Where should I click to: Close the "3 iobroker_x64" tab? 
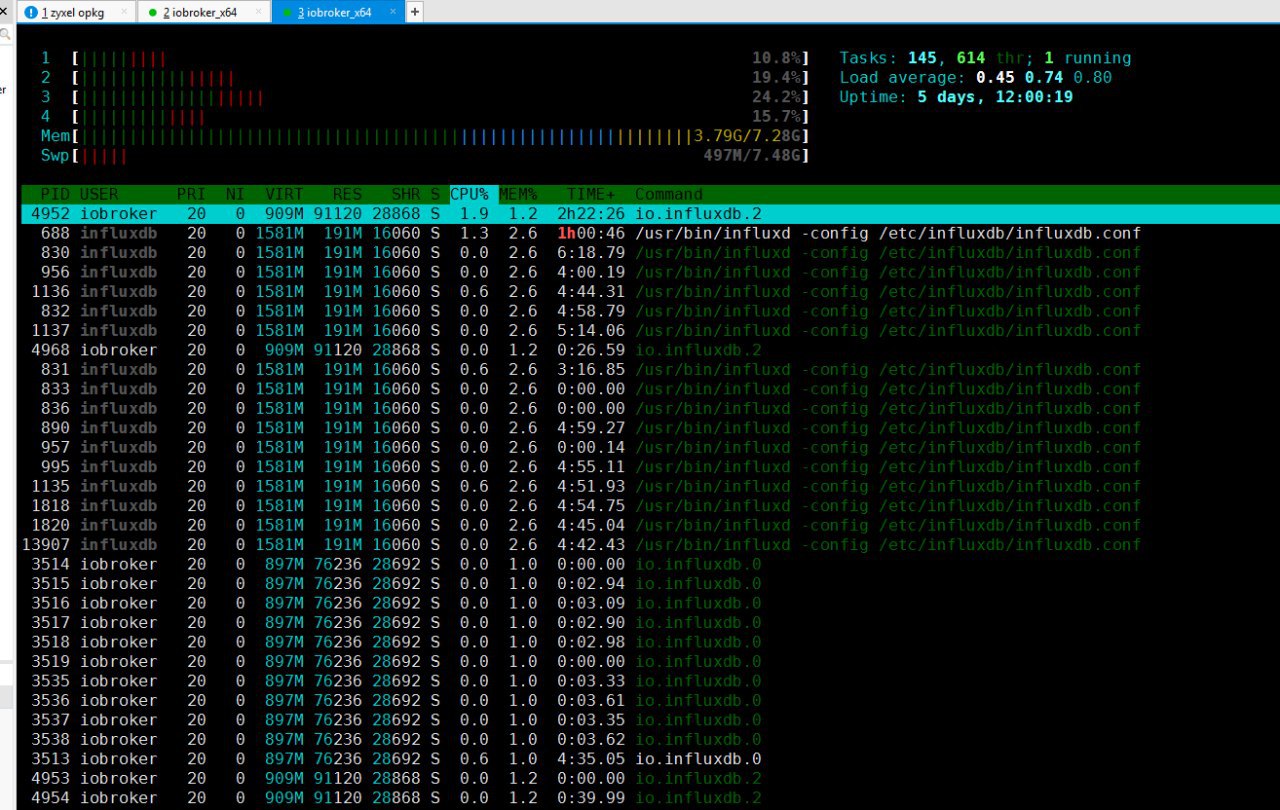pyautogui.click(x=393, y=13)
